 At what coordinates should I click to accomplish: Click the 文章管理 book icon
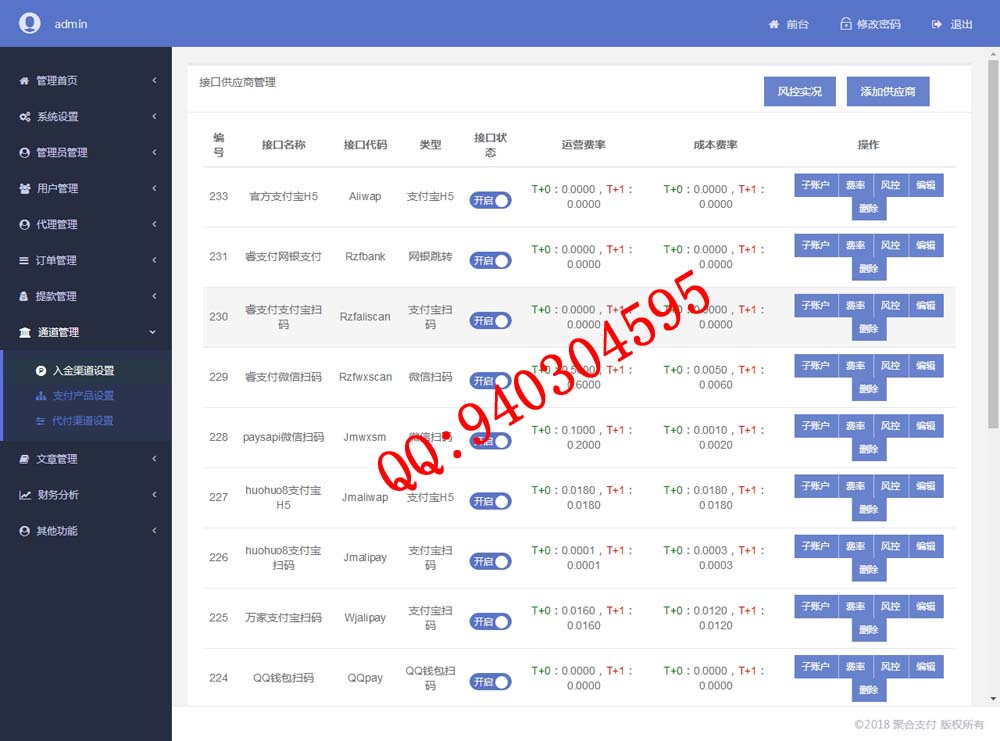(x=24, y=459)
